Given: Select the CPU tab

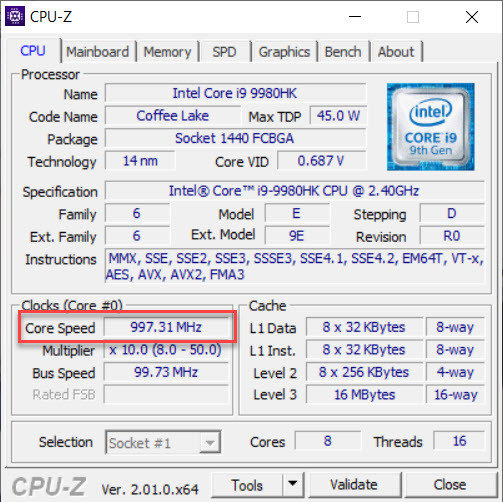Looking at the screenshot, I should coord(33,51).
